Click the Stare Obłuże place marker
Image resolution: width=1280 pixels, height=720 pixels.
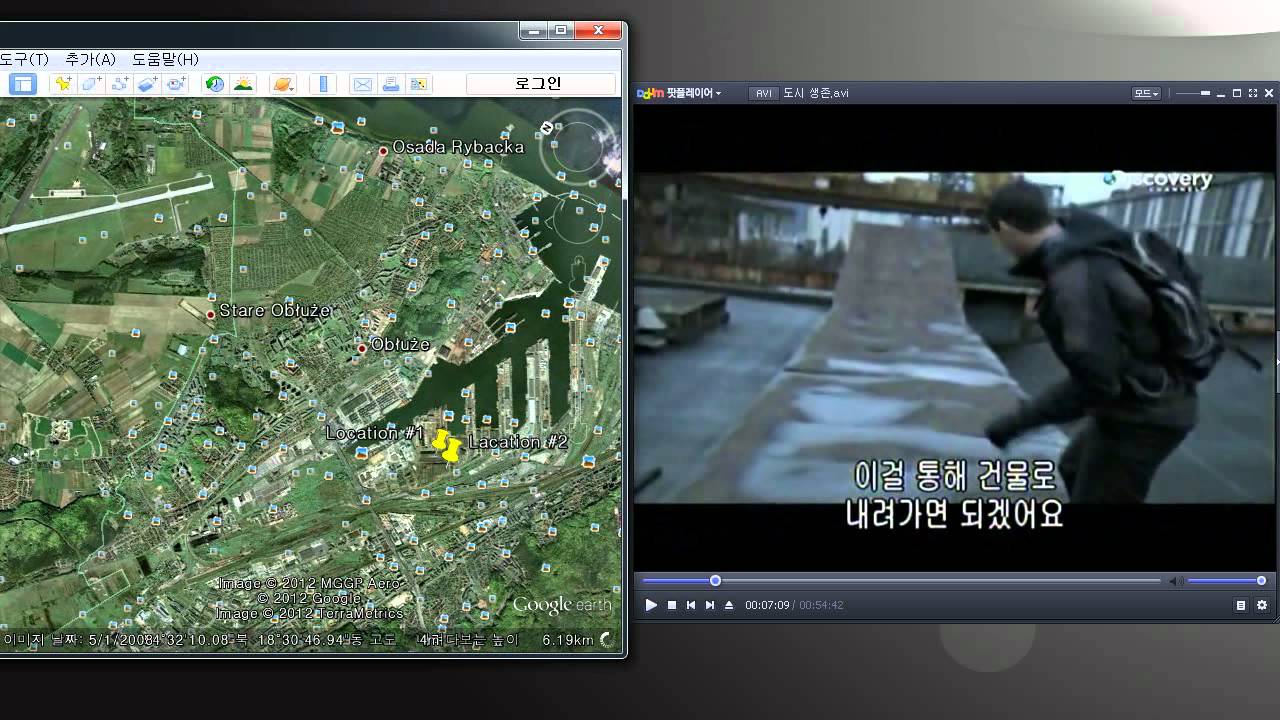[x=210, y=315]
